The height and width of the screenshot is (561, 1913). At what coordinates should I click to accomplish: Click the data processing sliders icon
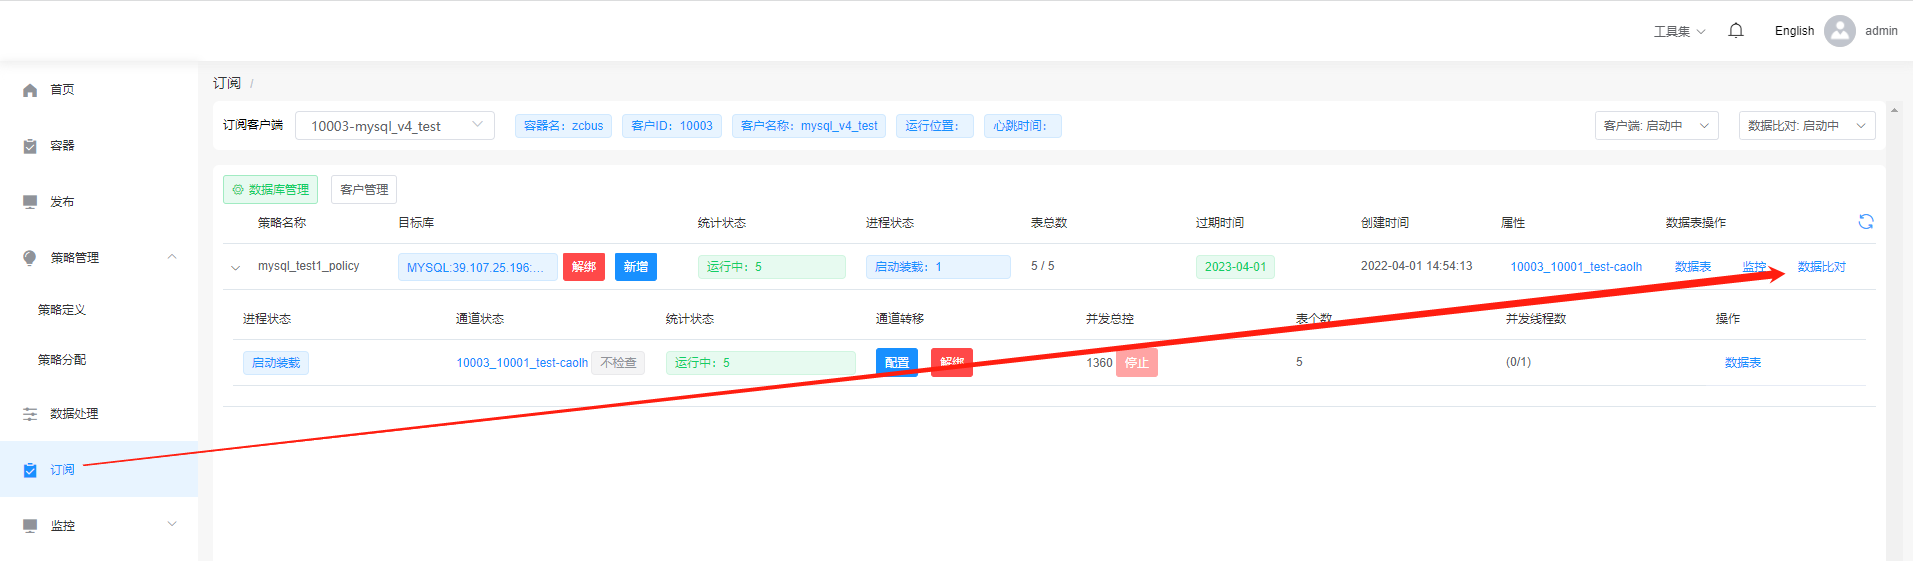click(30, 414)
